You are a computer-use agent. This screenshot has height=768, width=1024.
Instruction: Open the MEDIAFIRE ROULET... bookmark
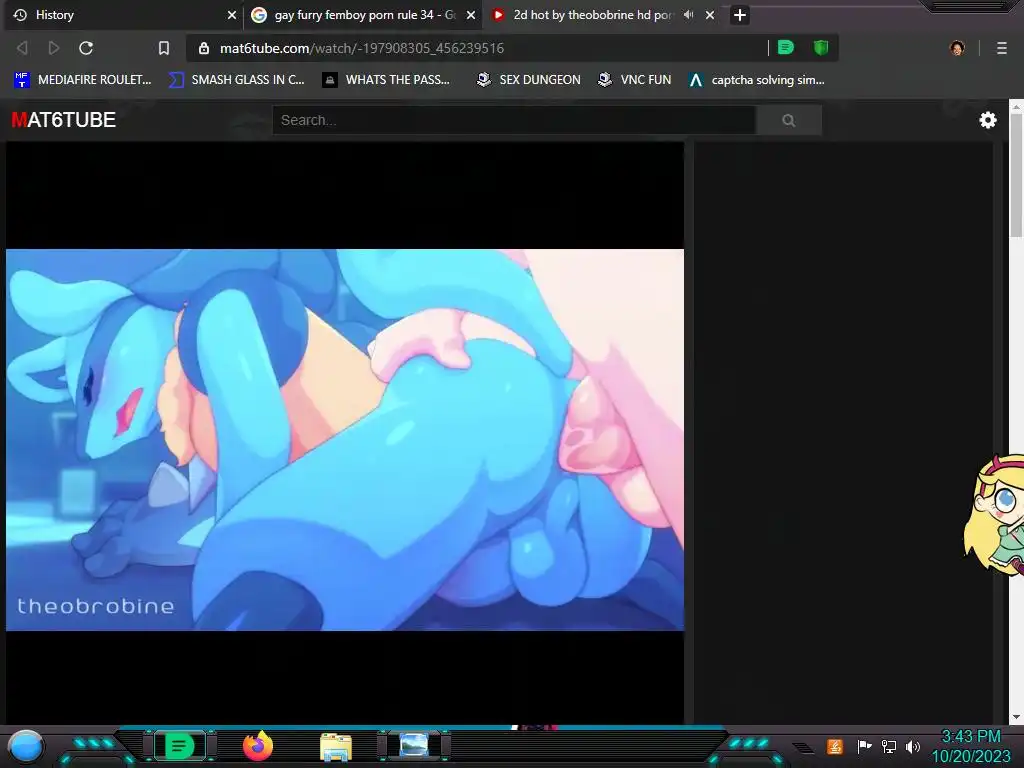pyautogui.click(x=82, y=80)
